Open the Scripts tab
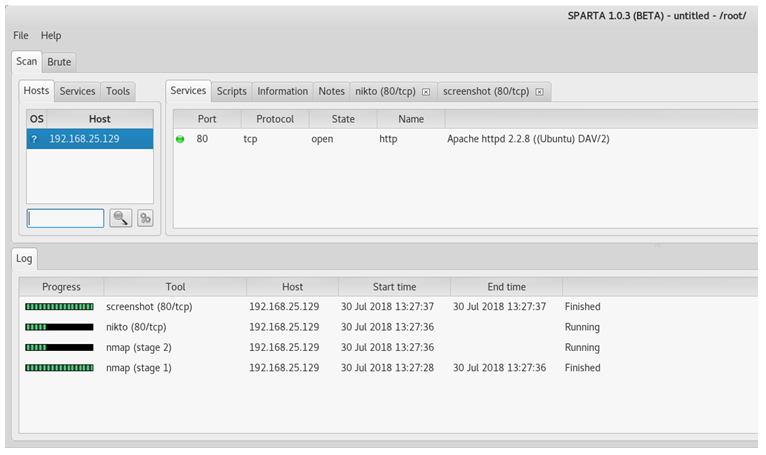Screen dimensions: 766x455 click(231, 91)
